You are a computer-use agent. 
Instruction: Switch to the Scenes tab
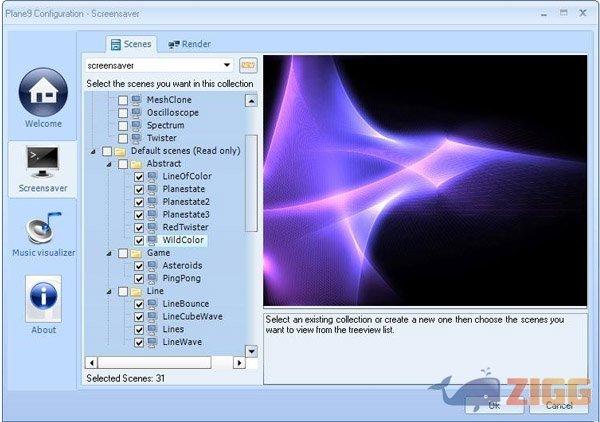[131, 44]
